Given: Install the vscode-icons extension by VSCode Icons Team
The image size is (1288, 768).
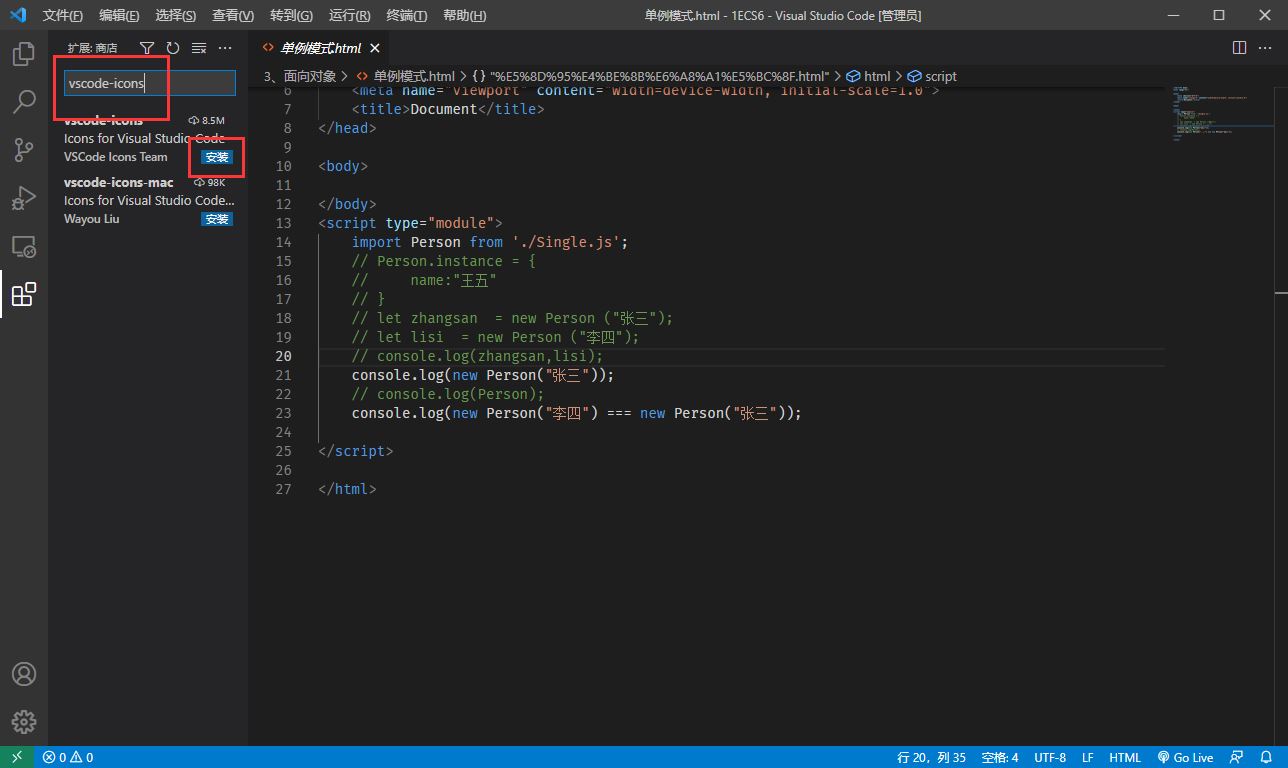Looking at the screenshot, I should (217, 157).
